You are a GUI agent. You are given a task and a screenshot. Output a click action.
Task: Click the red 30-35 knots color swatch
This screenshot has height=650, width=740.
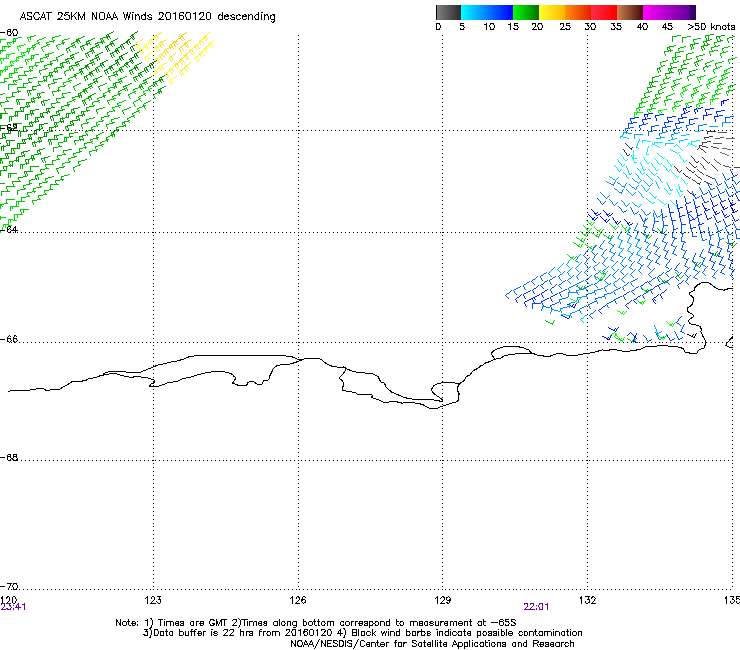point(604,12)
